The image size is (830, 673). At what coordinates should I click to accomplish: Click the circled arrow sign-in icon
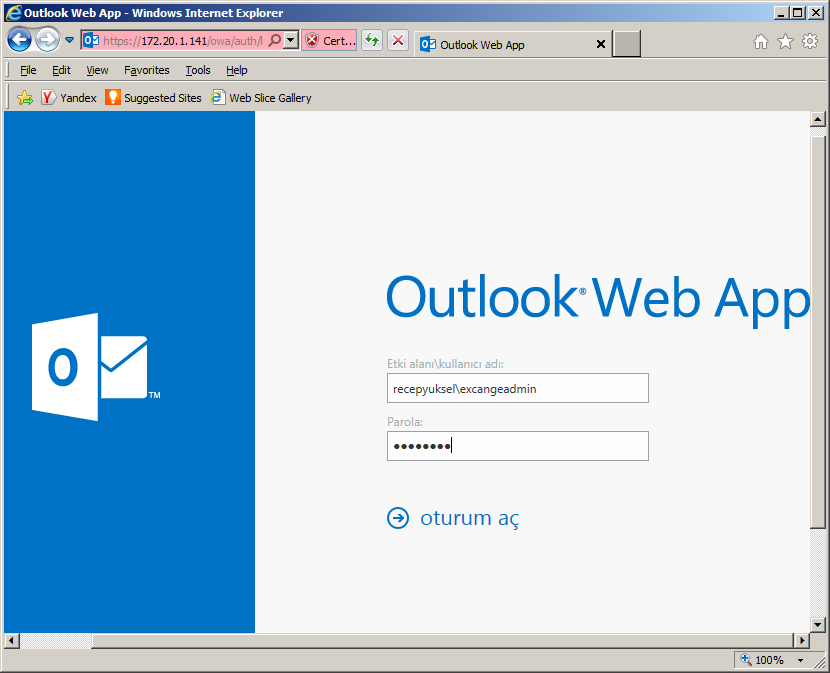398,518
